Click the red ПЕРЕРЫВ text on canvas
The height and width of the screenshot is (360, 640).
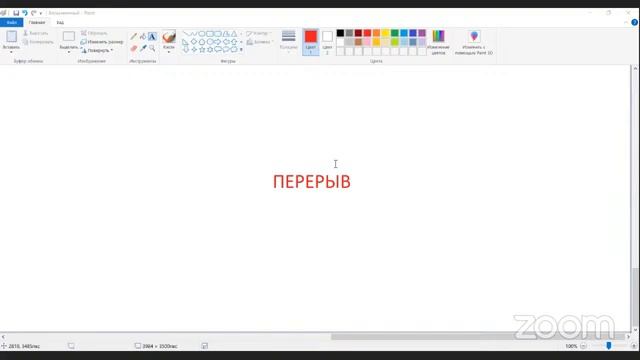point(312,182)
